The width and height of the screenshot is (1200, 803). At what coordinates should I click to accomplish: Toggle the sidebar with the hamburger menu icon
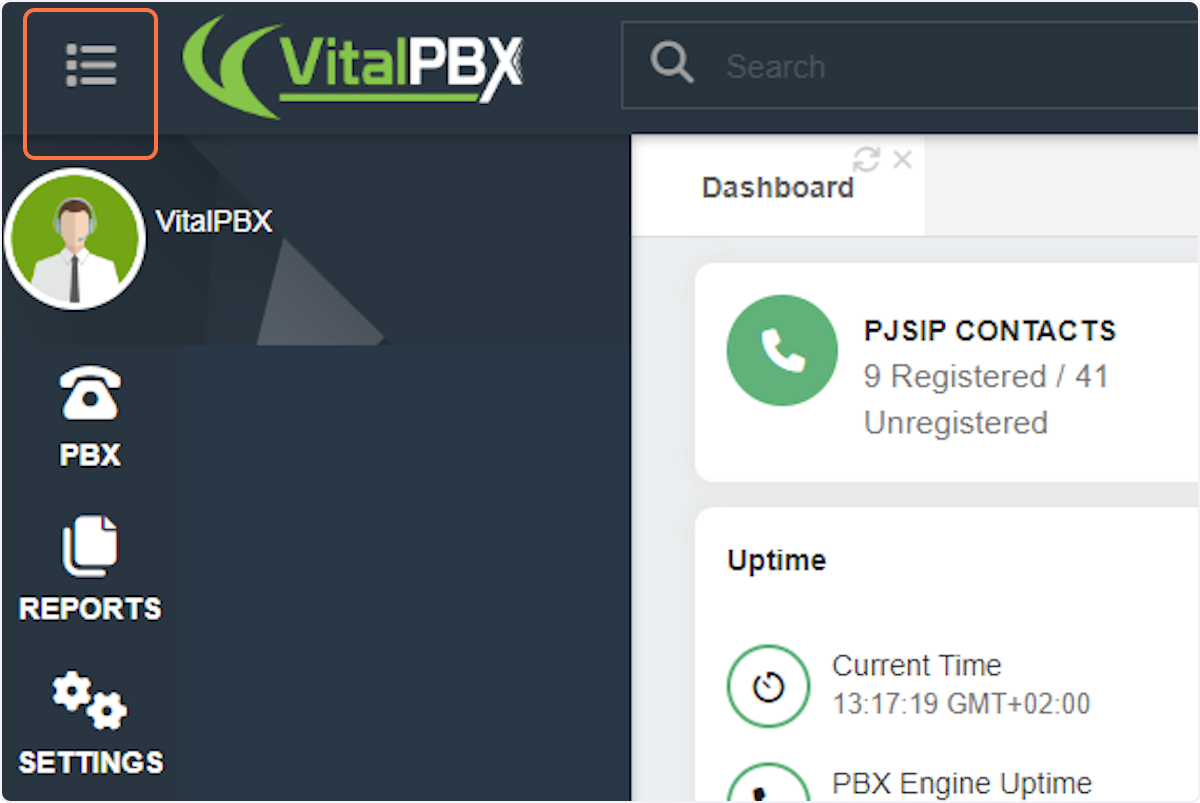(x=91, y=66)
